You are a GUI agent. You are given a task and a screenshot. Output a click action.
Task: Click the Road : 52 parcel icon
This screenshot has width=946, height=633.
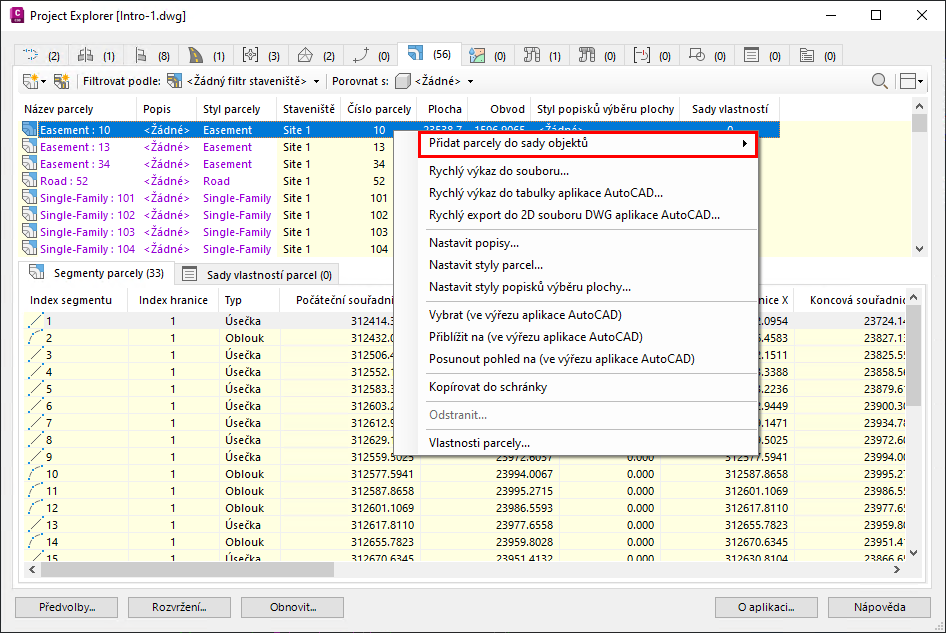30,181
